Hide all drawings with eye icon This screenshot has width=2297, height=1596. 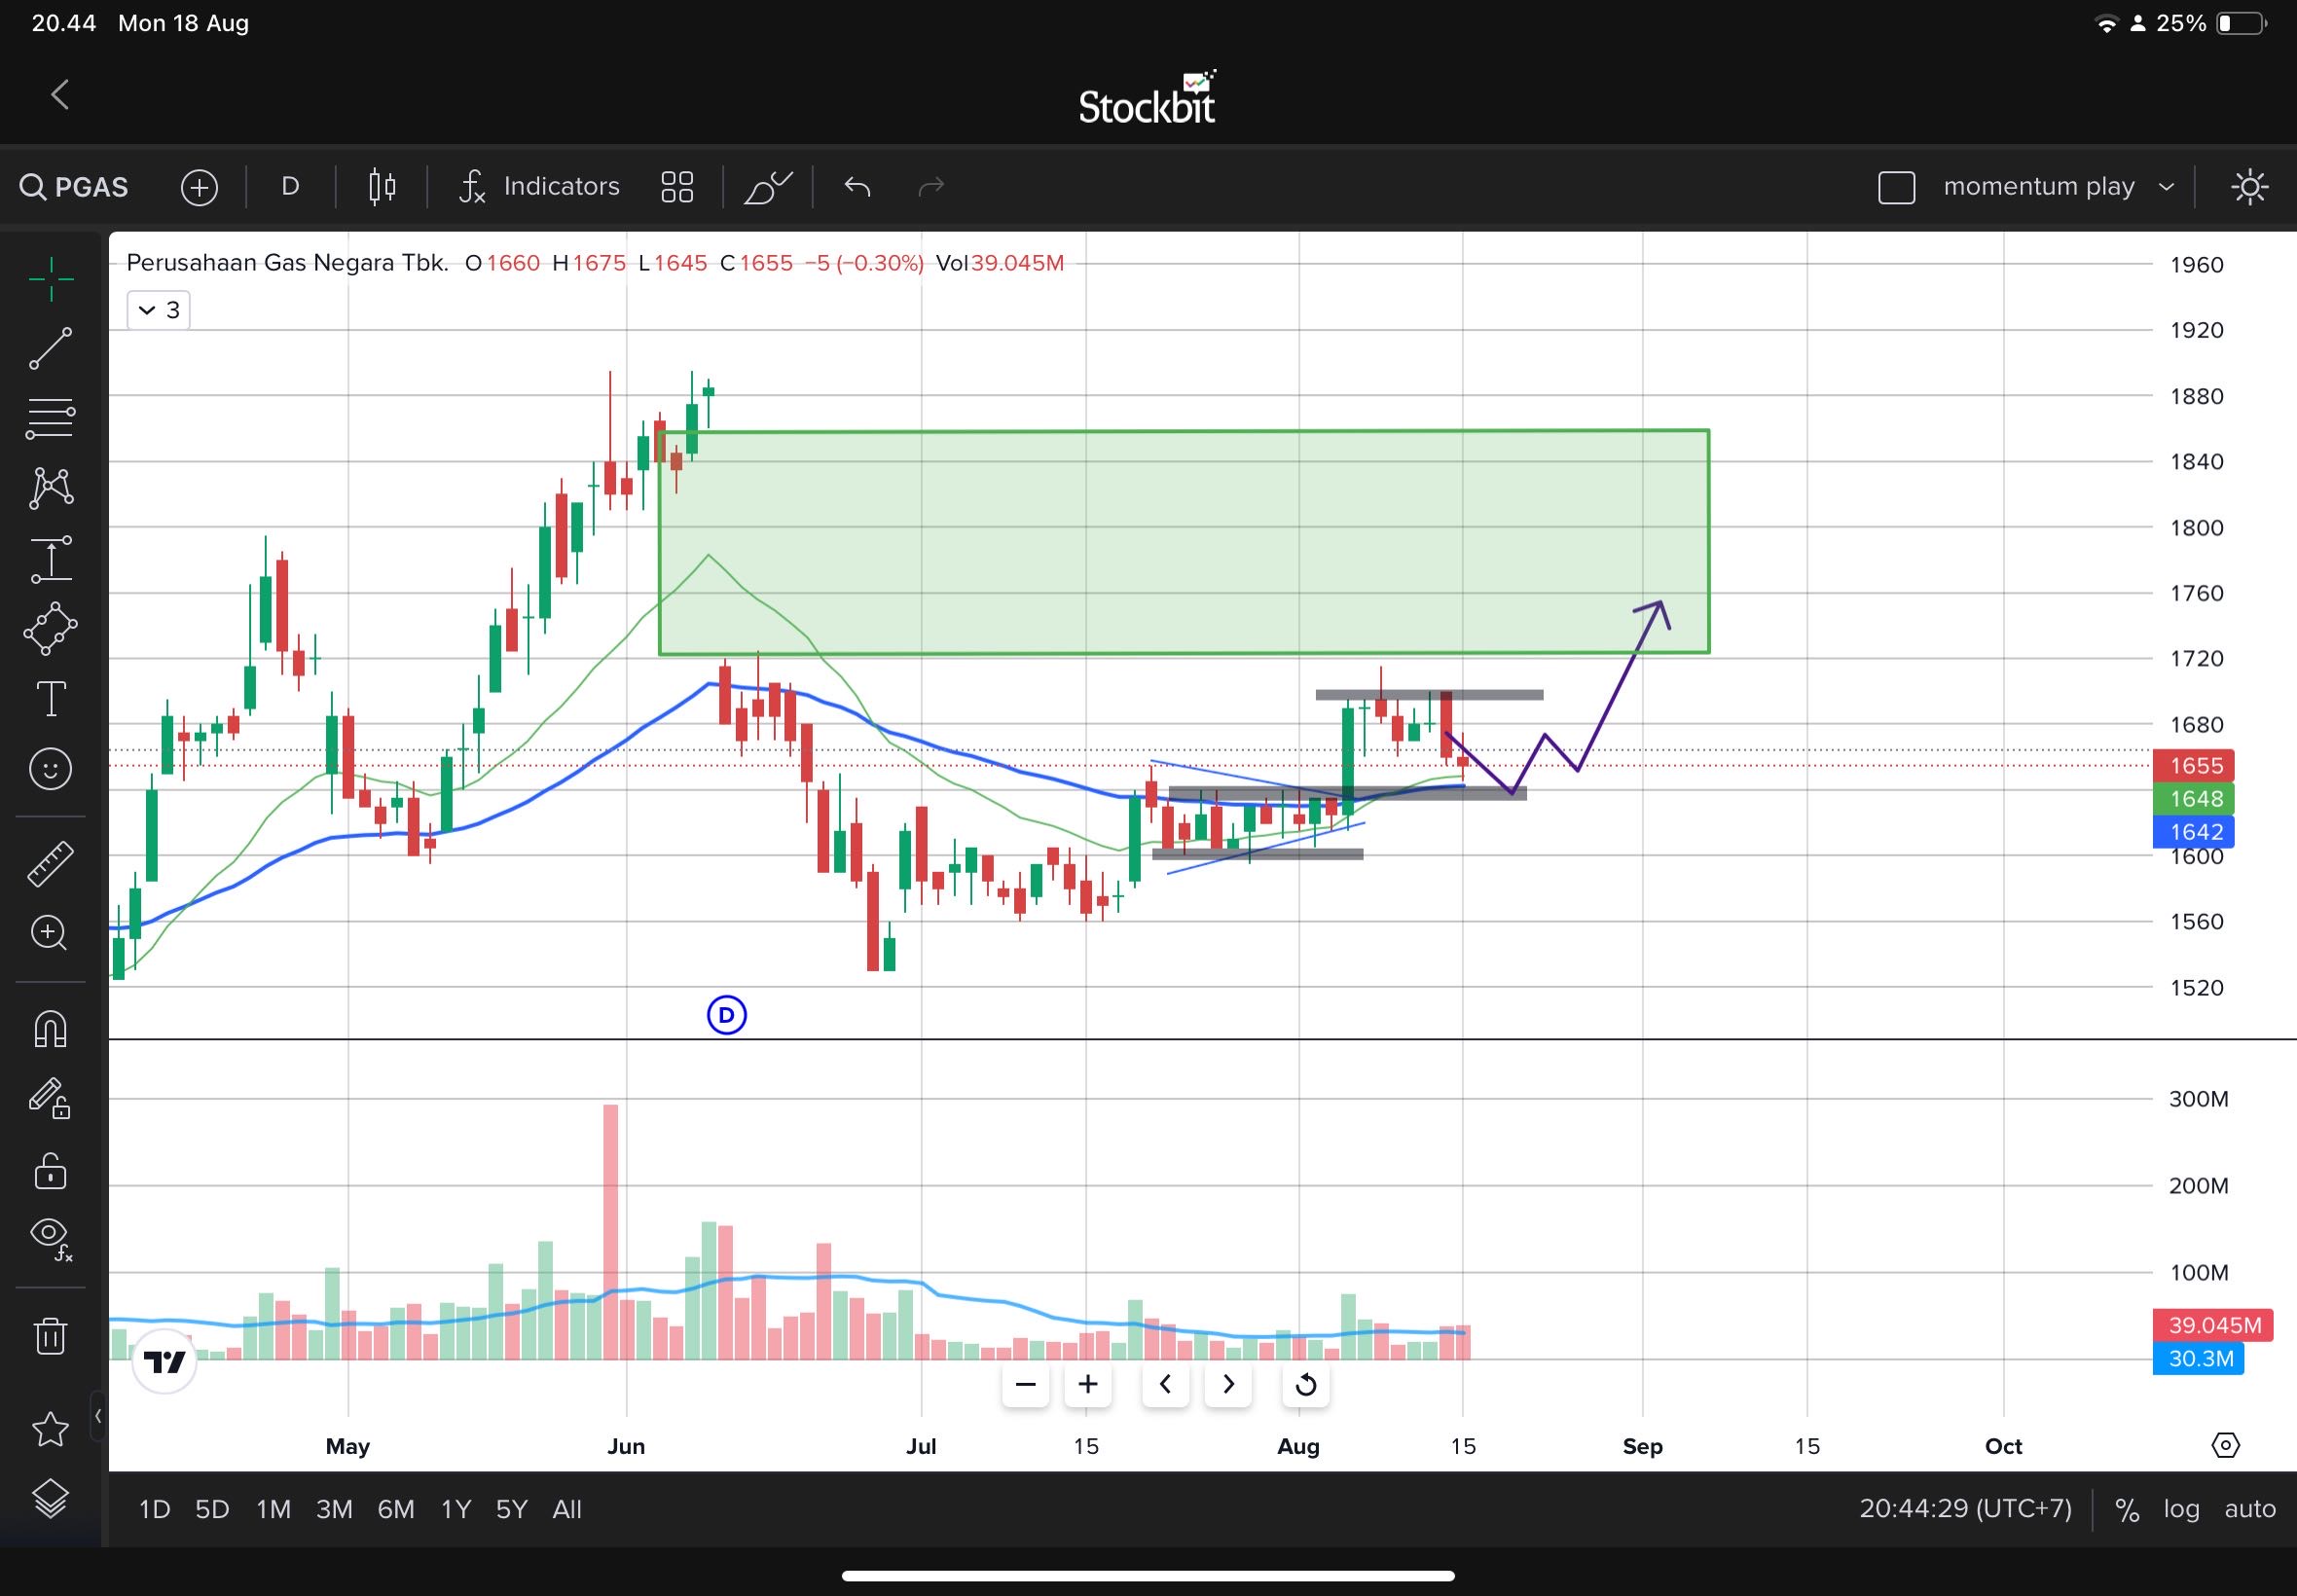pyautogui.click(x=50, y=1238)
